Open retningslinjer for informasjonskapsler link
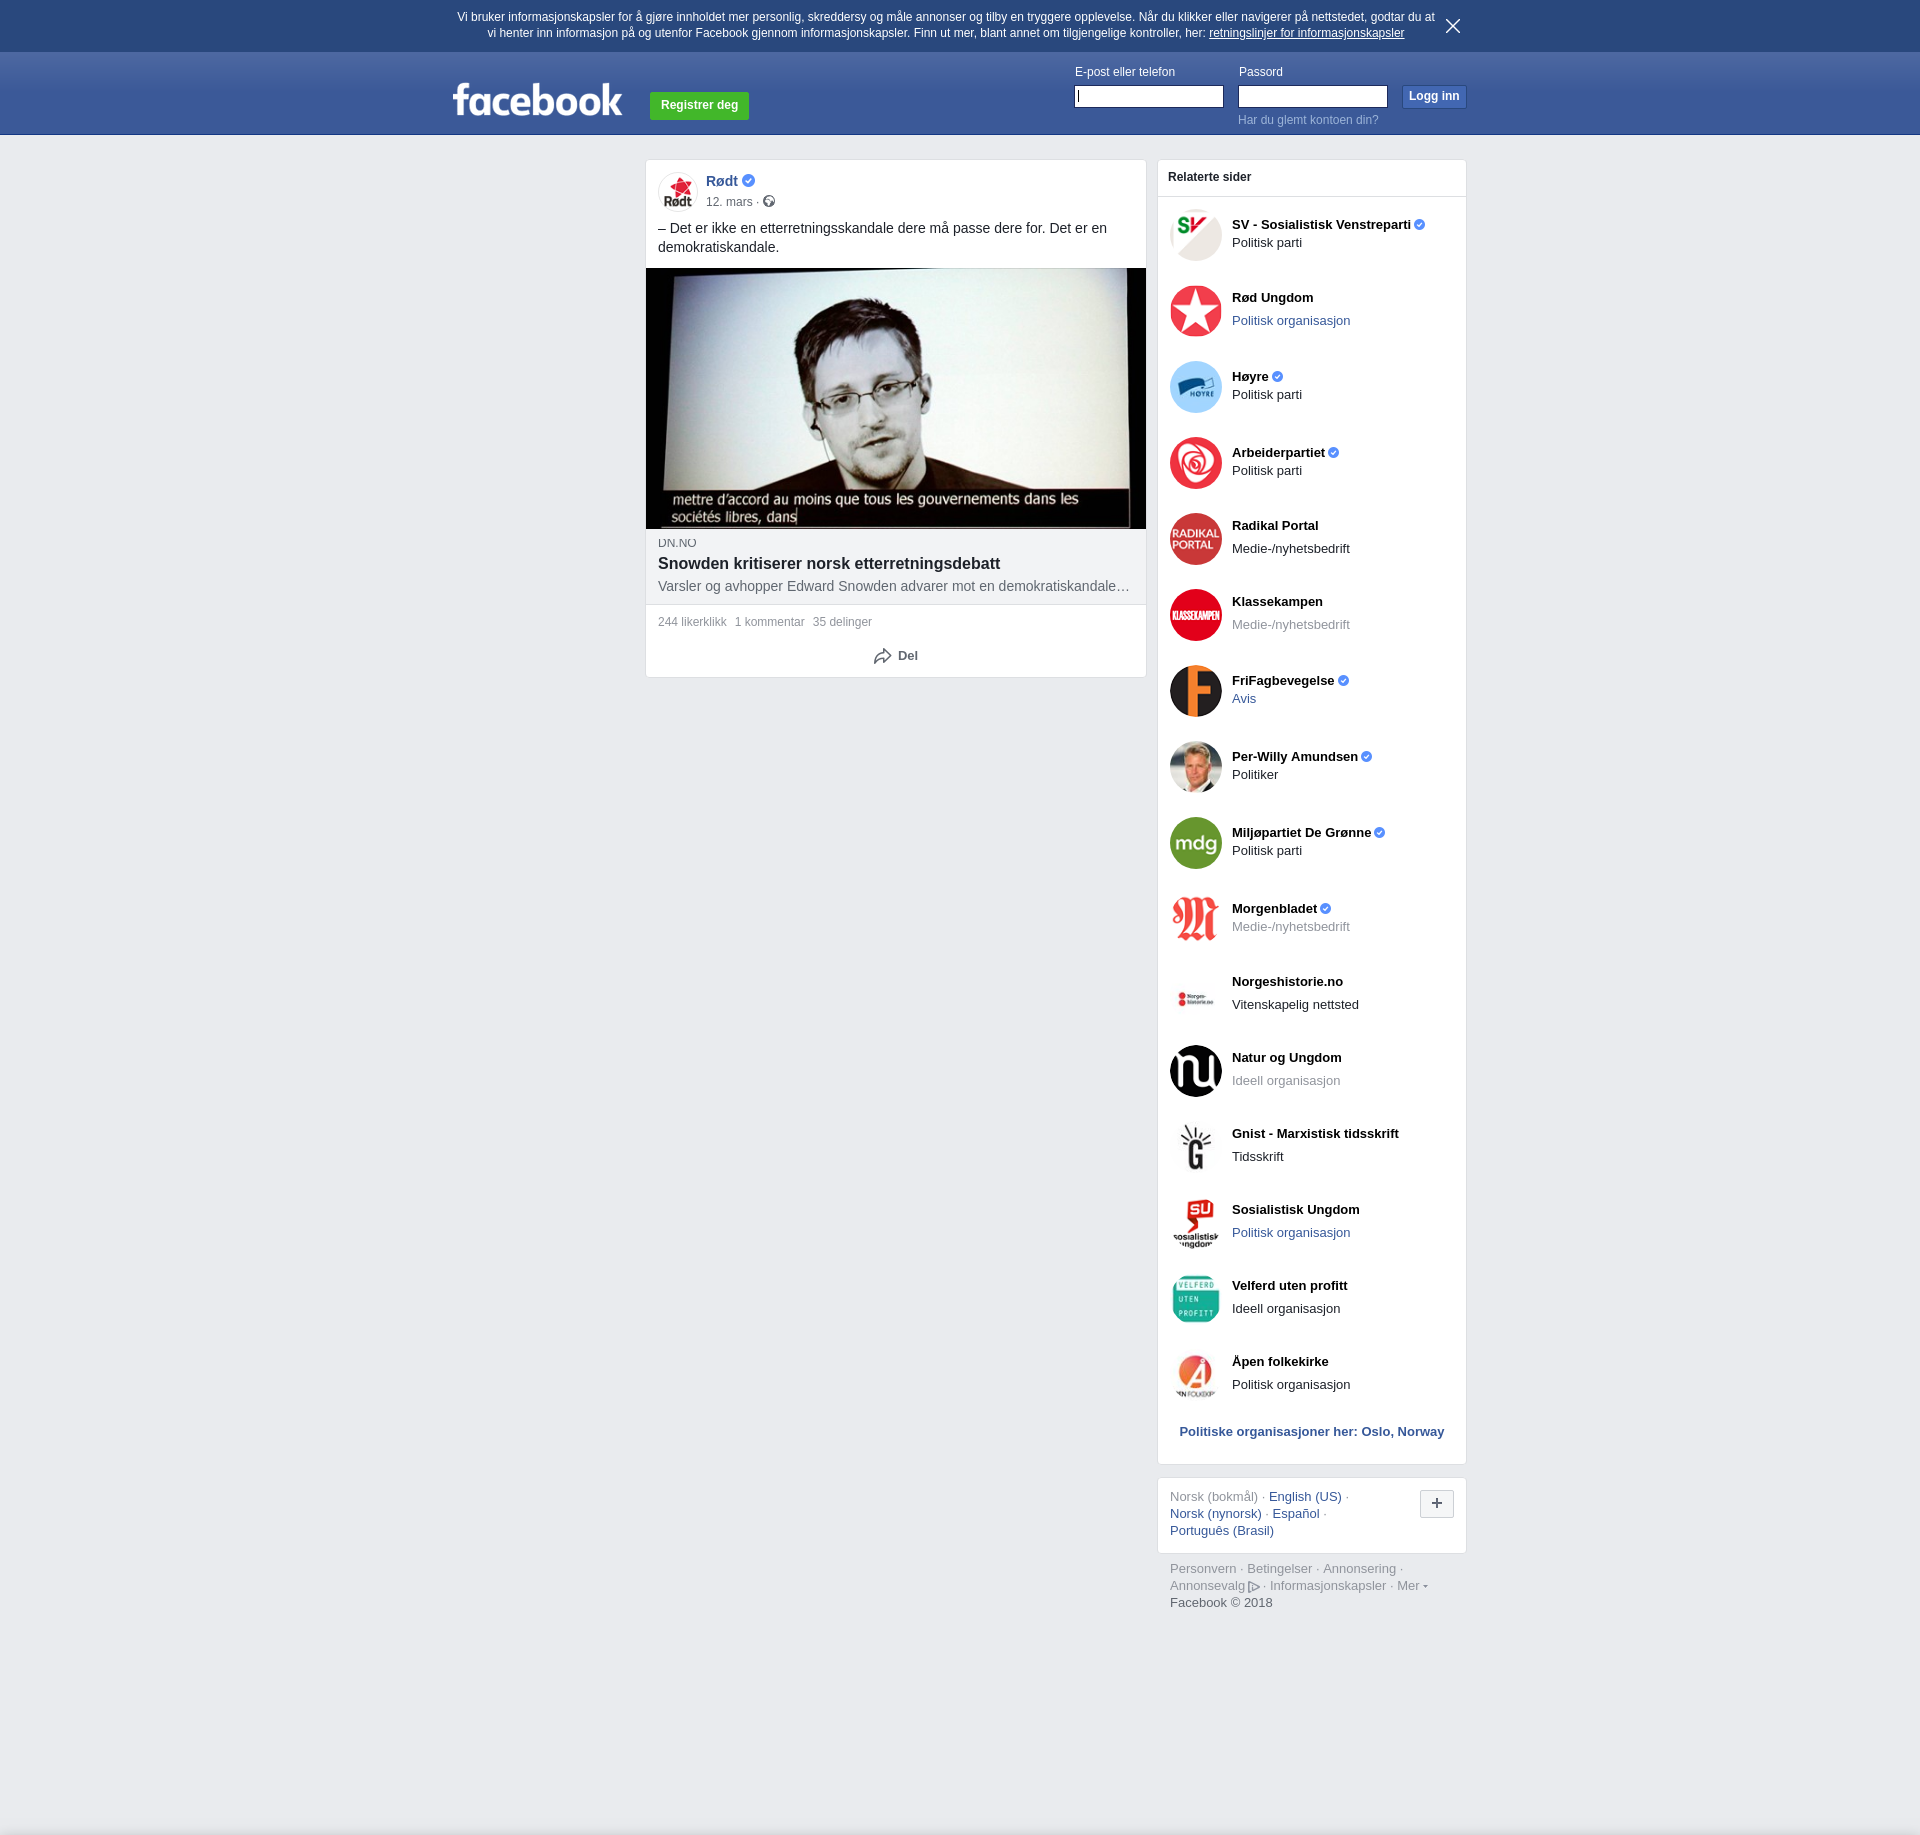The image size is (1920, 1835). 1306,33
